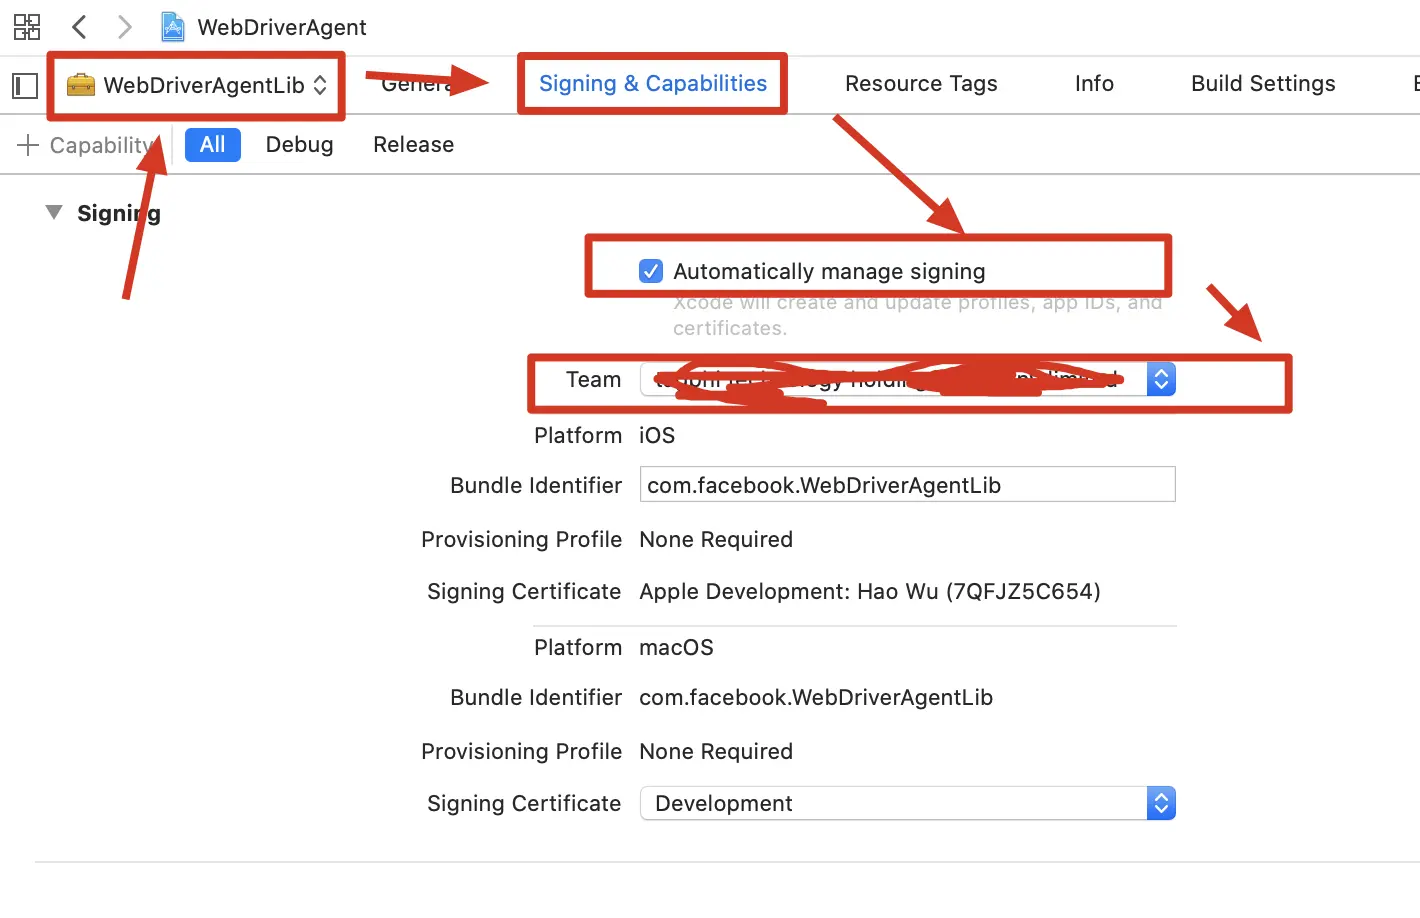Viewport: 1420px width, 918px height.
Task: Select the Debug configuration filter
Action: click(x=299, y=145)
